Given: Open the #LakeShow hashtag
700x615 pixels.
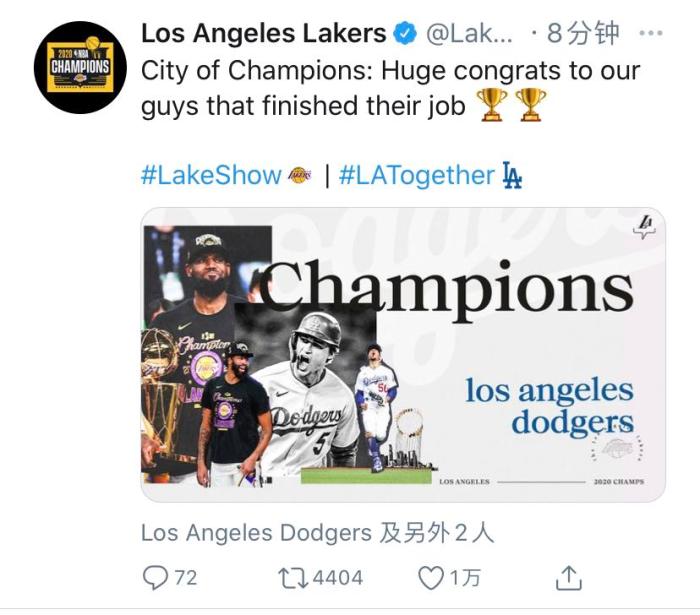Looking at the screenshot, I should [x=211, y=176].
